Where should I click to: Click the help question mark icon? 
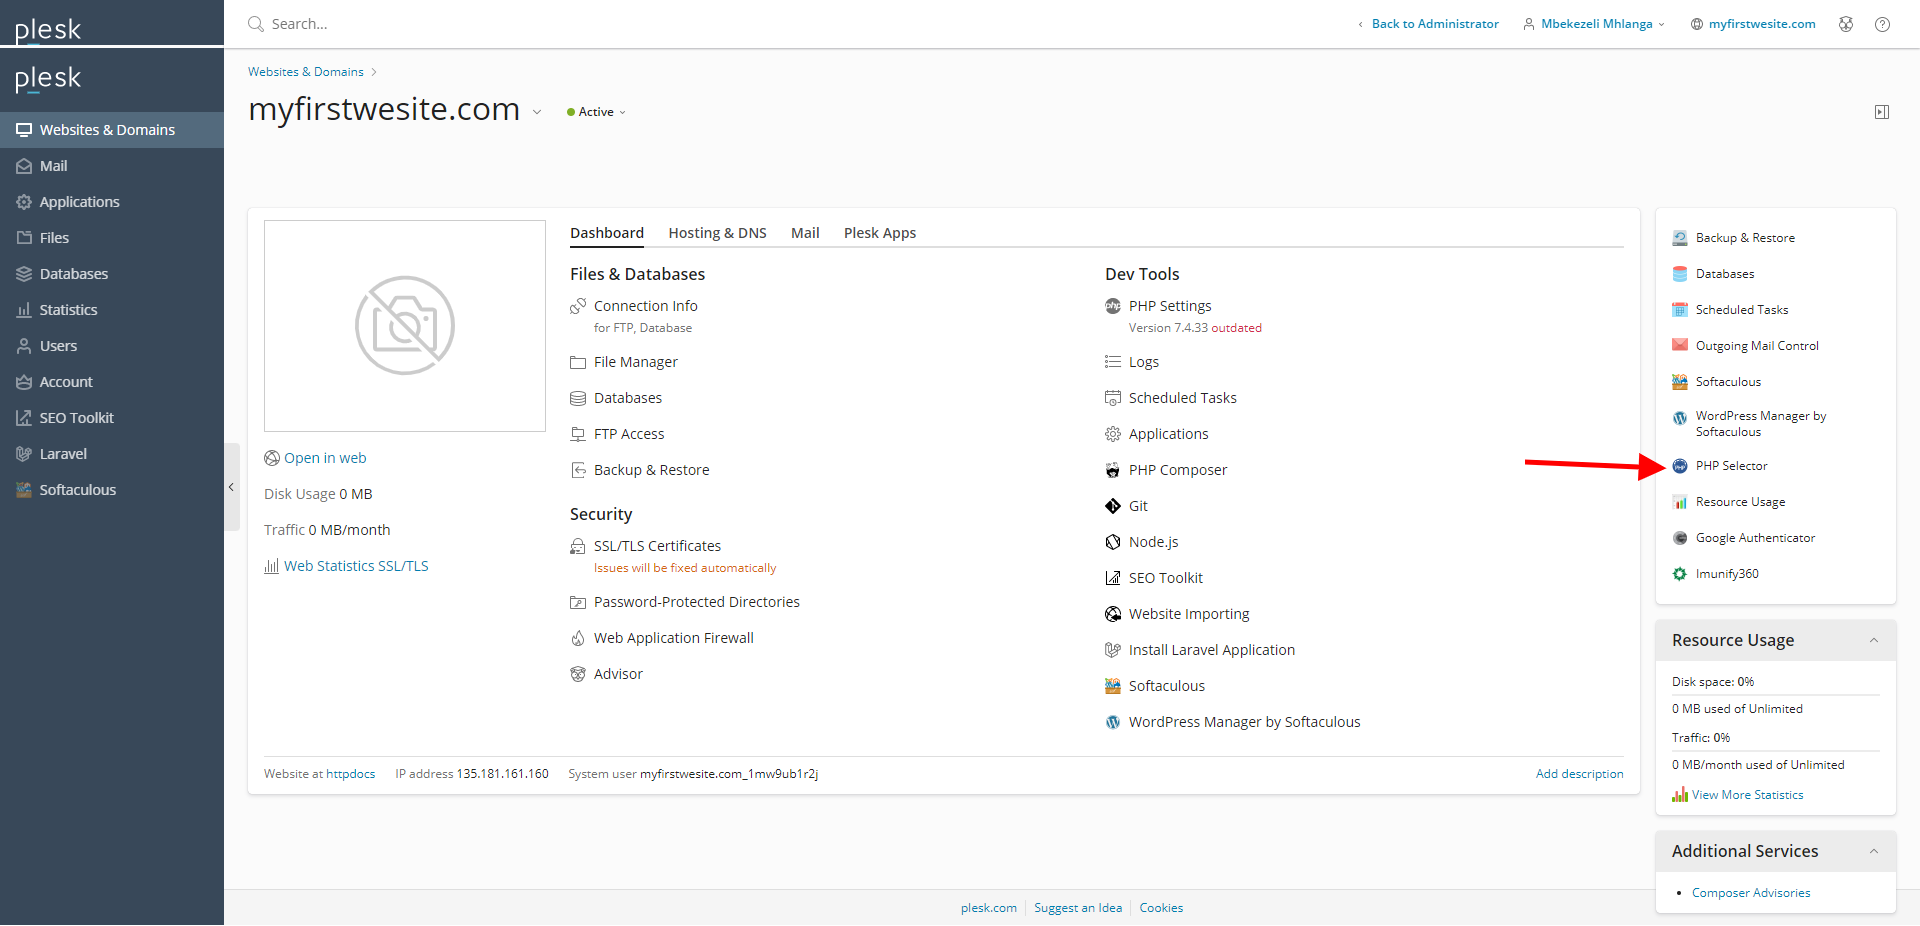pyautogui.click(x=1882, y=24)
